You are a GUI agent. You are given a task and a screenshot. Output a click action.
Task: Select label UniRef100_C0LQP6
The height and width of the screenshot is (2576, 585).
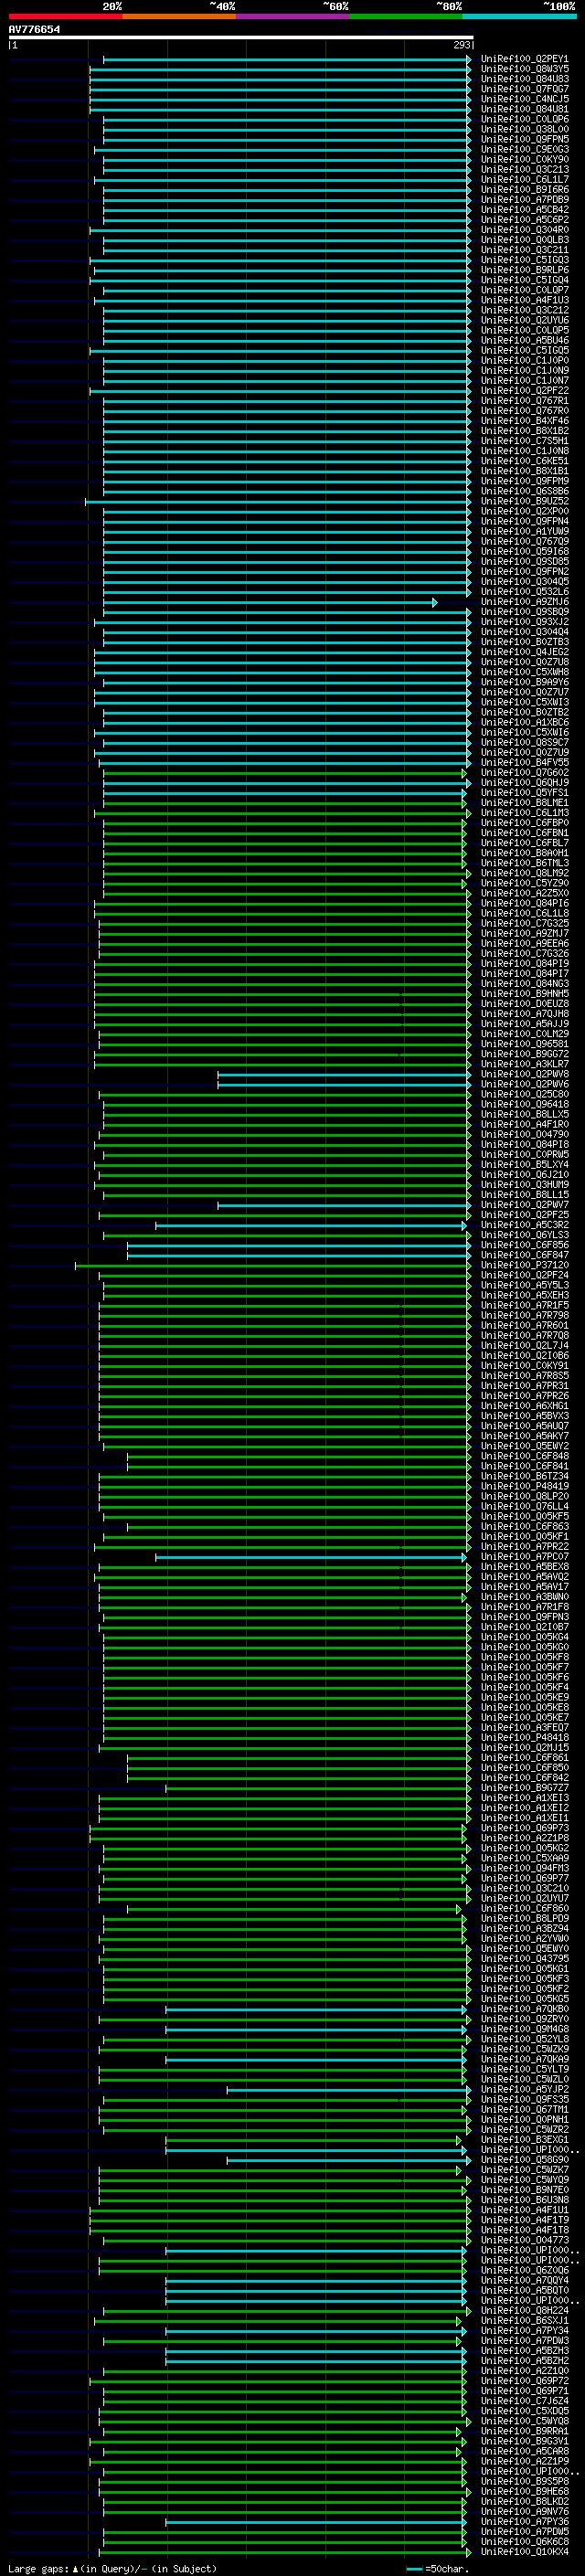[524, 120]
